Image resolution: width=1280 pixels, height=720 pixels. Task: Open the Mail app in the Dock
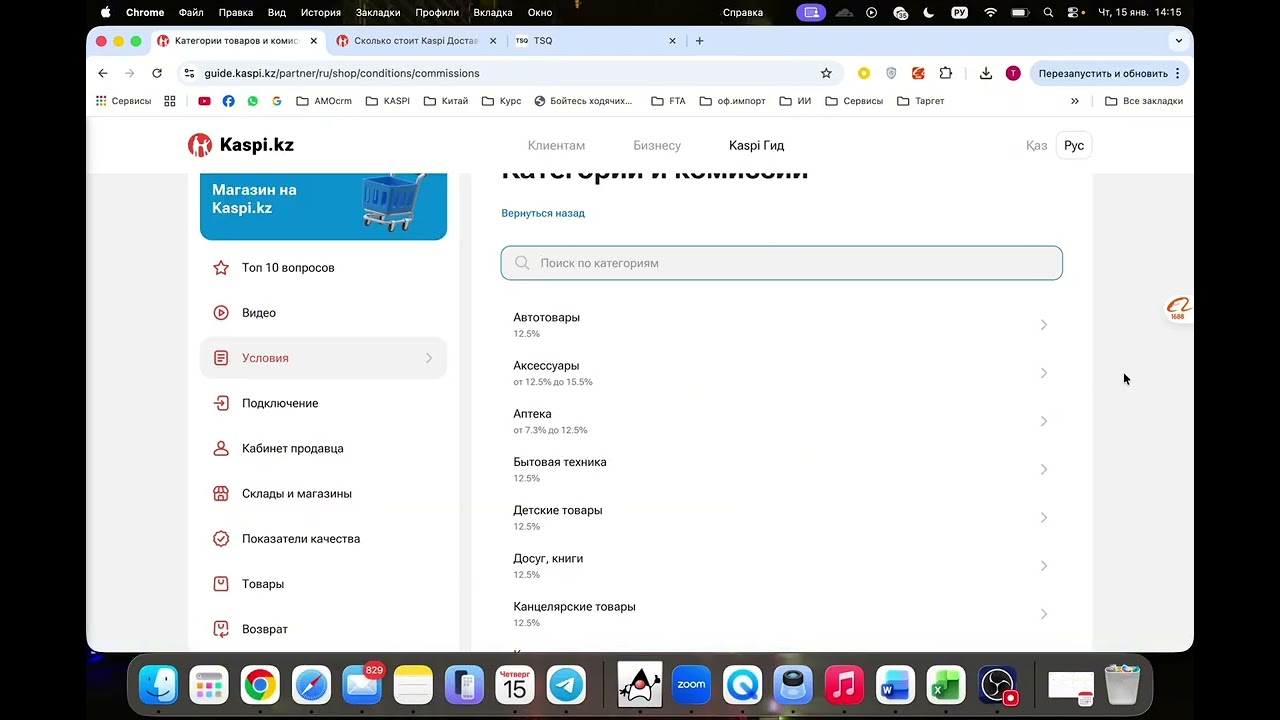point(362,686)
